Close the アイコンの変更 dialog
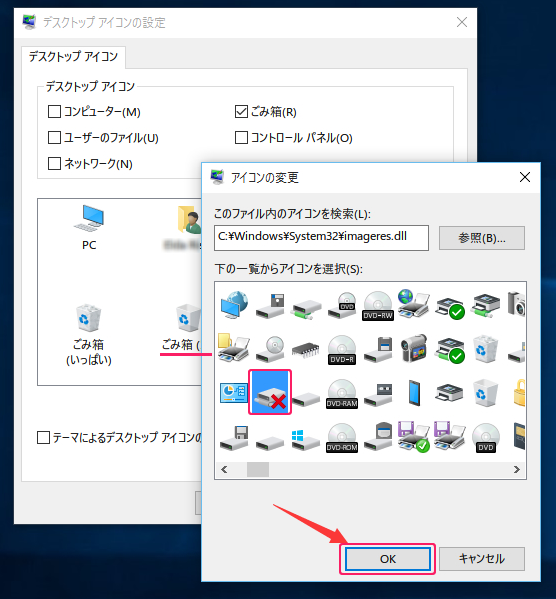This screenshot has width=556, height=599. [525, 177]
